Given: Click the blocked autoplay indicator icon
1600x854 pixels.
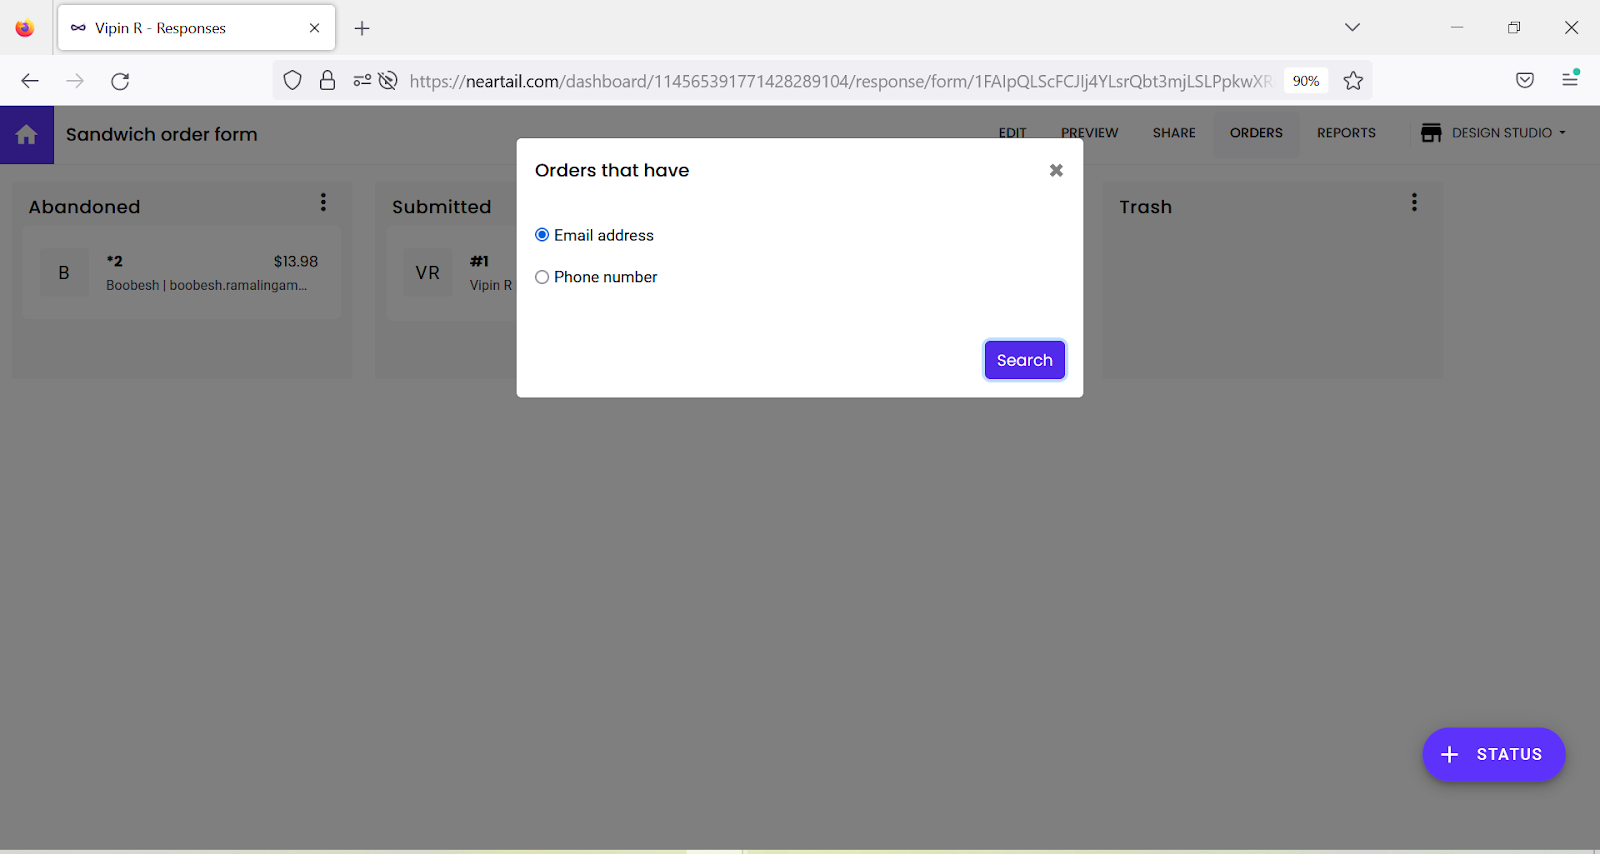Looking at the screenshot, I should (388, 81).
